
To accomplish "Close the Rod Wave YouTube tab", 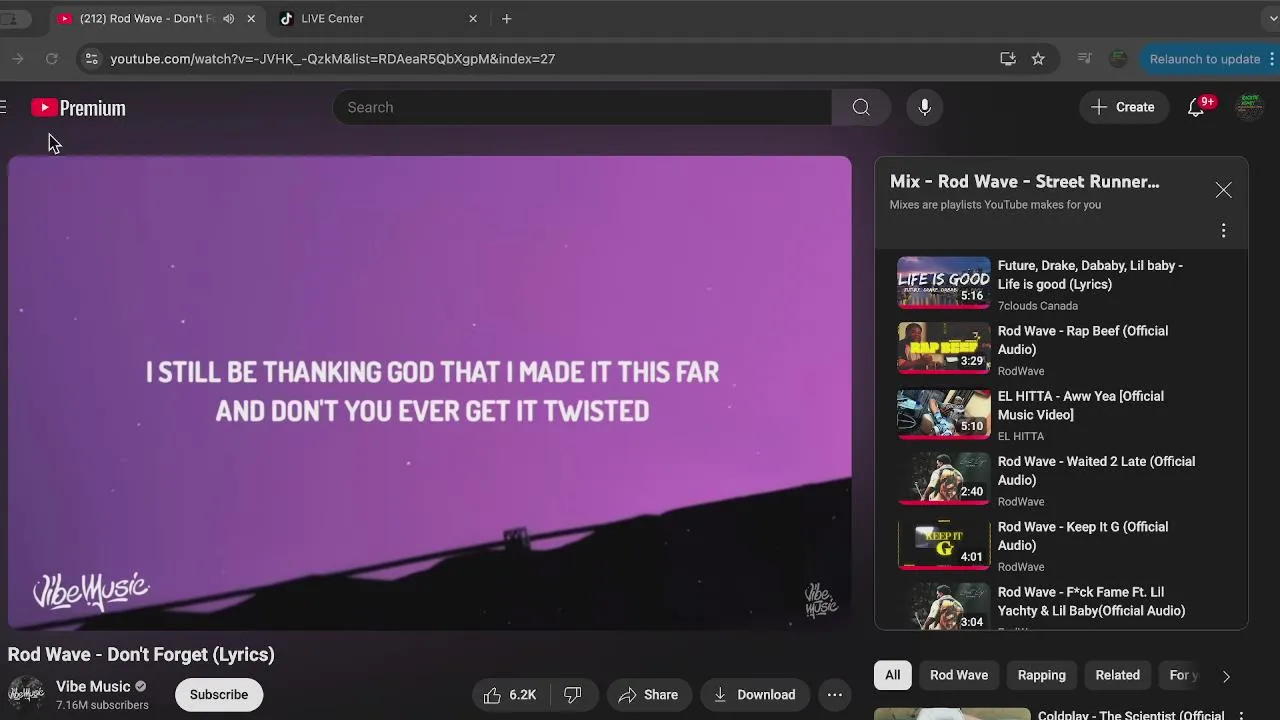I will tap(251, 18).
